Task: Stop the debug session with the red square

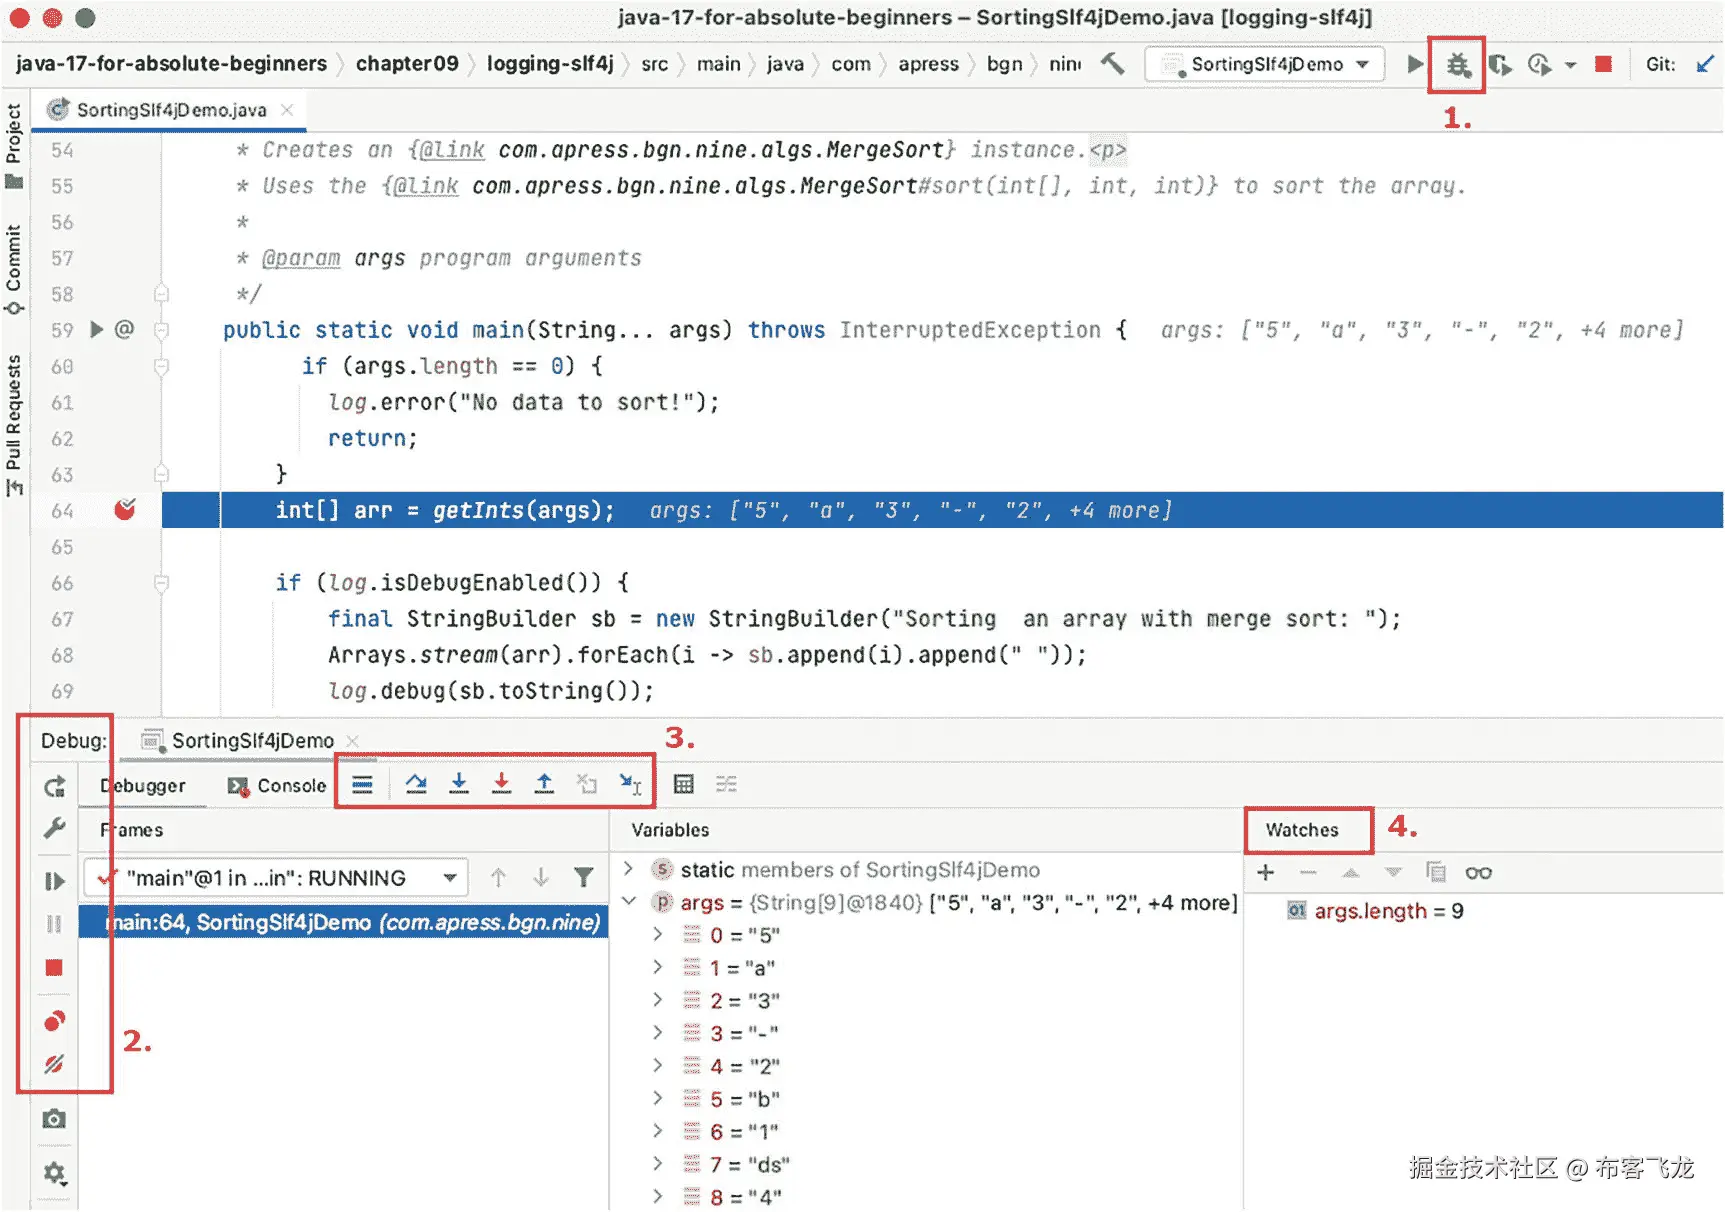Action: coord(54,967)
